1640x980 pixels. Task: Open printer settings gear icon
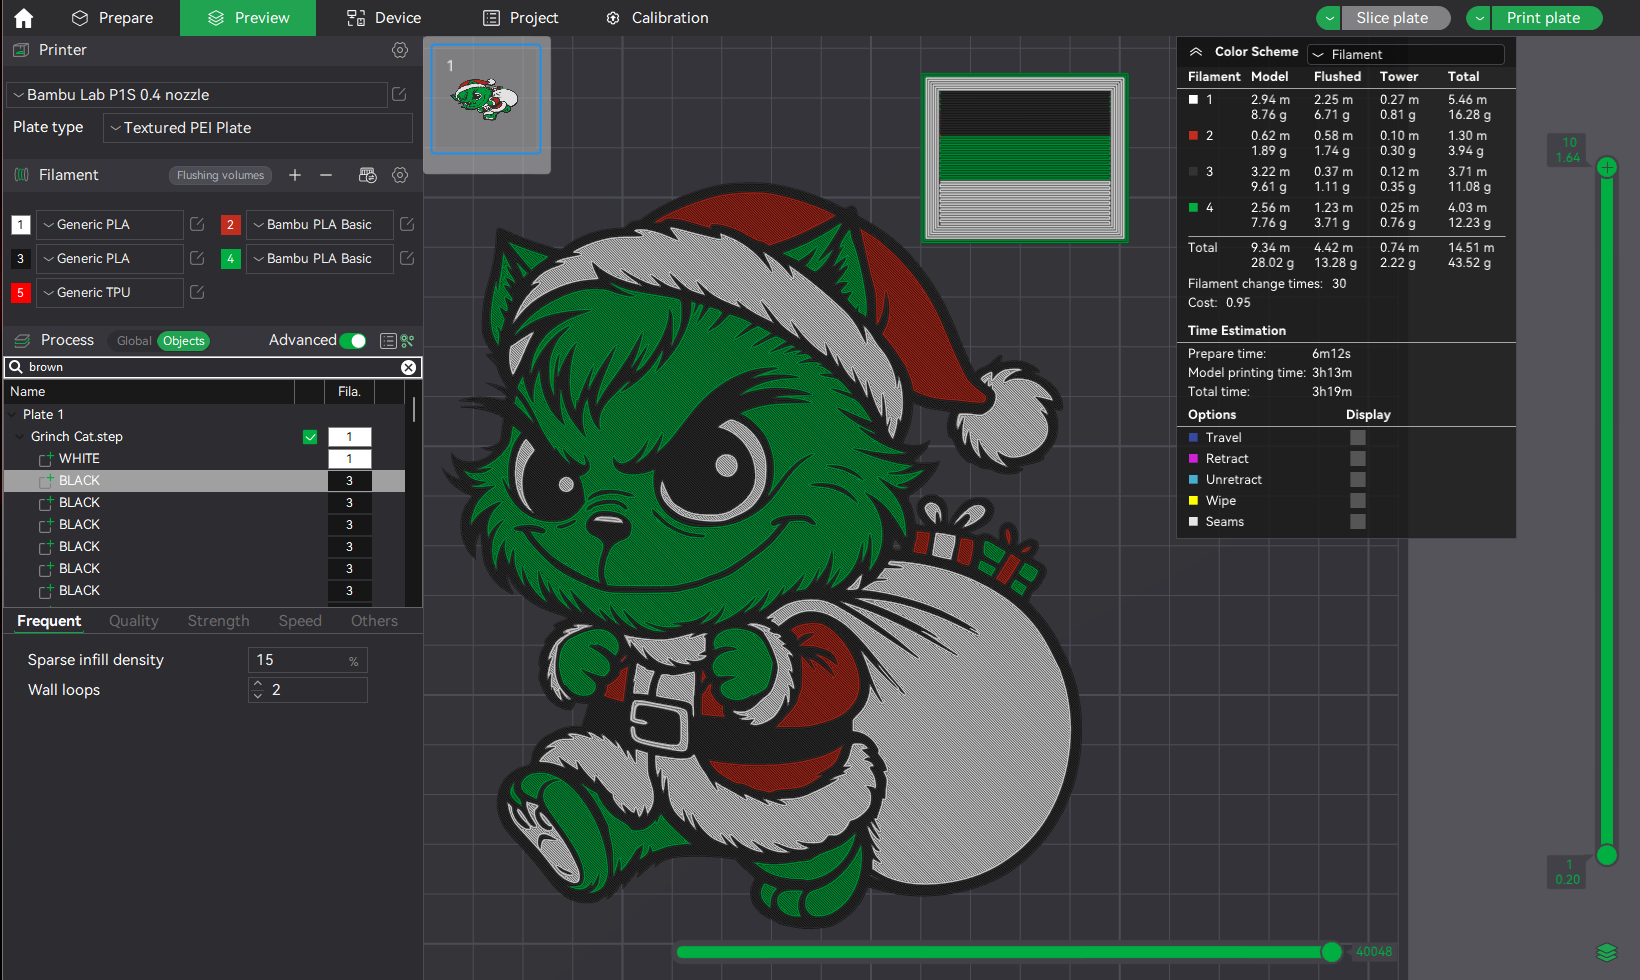tap(400, 50)
